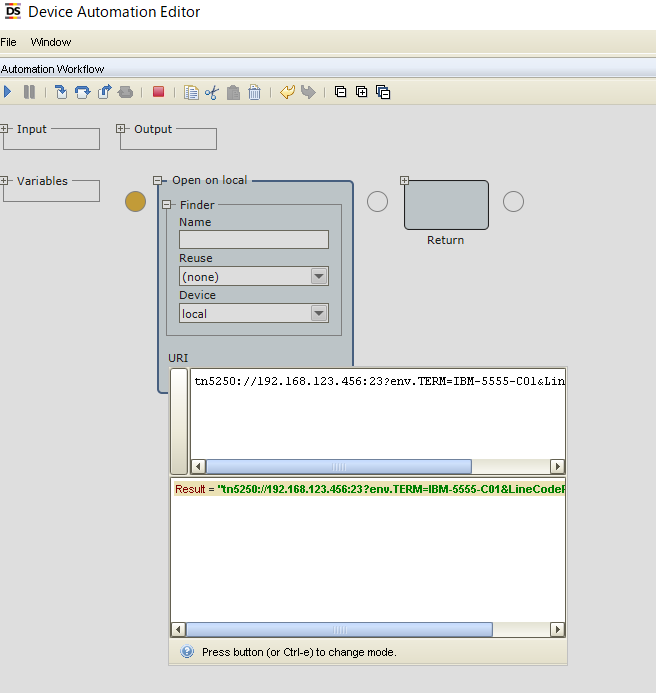This screenshot has width=656, height=693.
Task: Click the Collapse All toolbar icon
Action: point(340,92)
